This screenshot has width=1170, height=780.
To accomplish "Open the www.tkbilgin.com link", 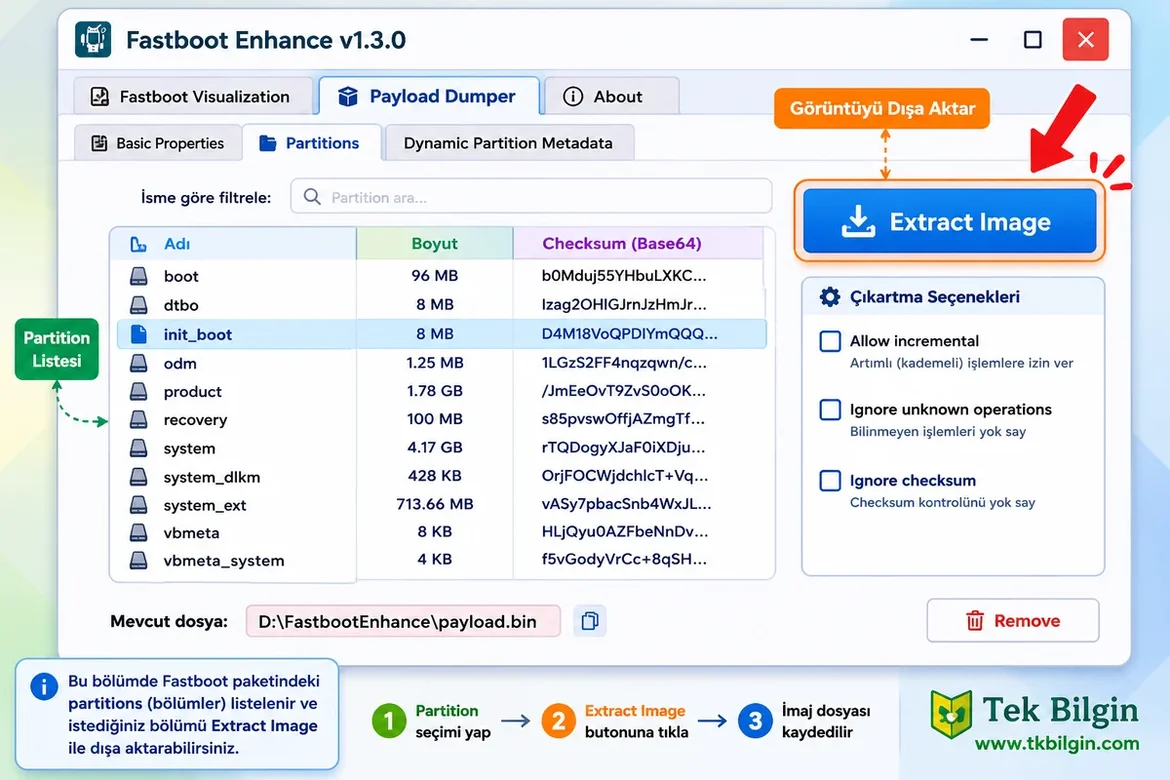I will click(1057, 743).
